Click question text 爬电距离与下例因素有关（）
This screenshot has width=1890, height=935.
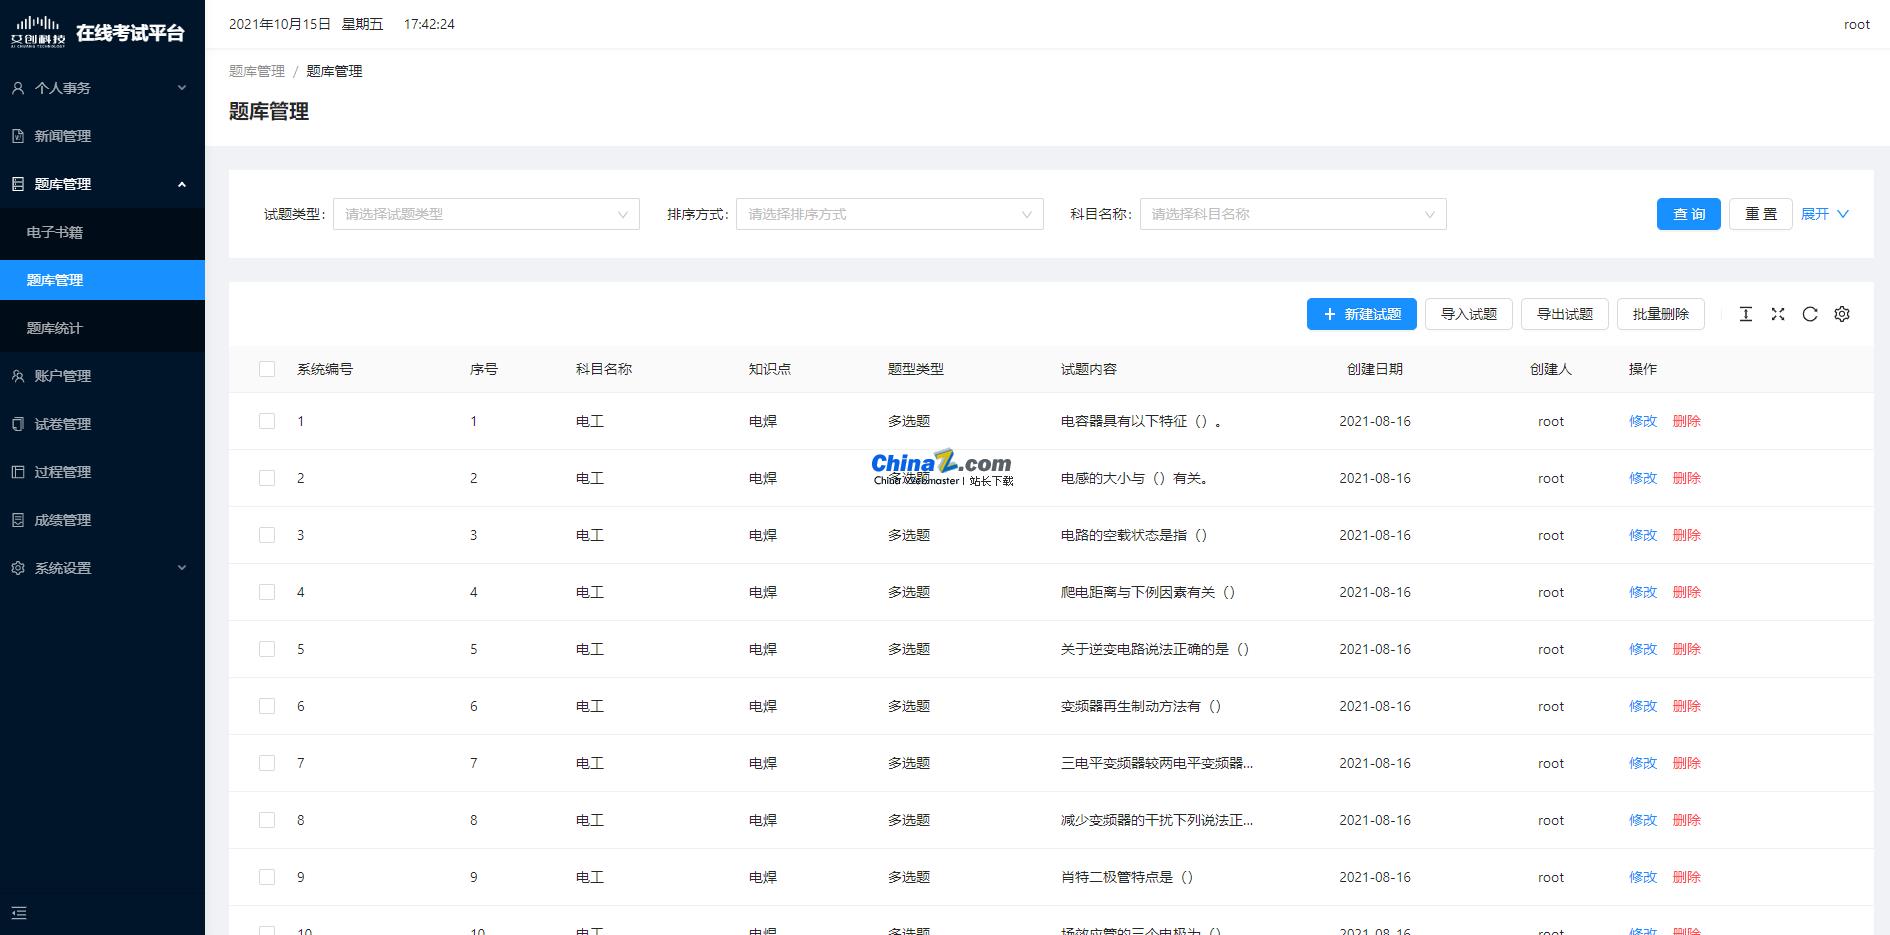1148,592
